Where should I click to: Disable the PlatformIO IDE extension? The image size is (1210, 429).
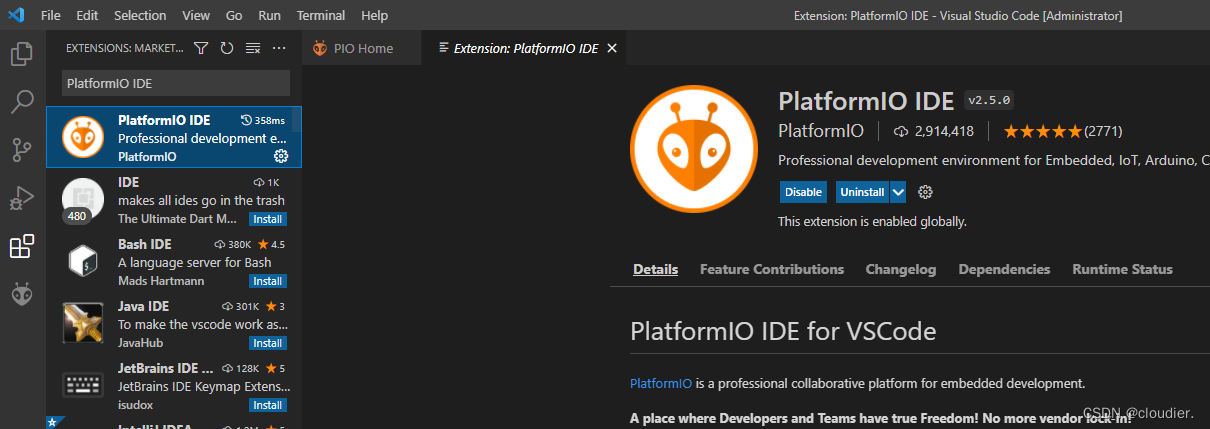803,192
